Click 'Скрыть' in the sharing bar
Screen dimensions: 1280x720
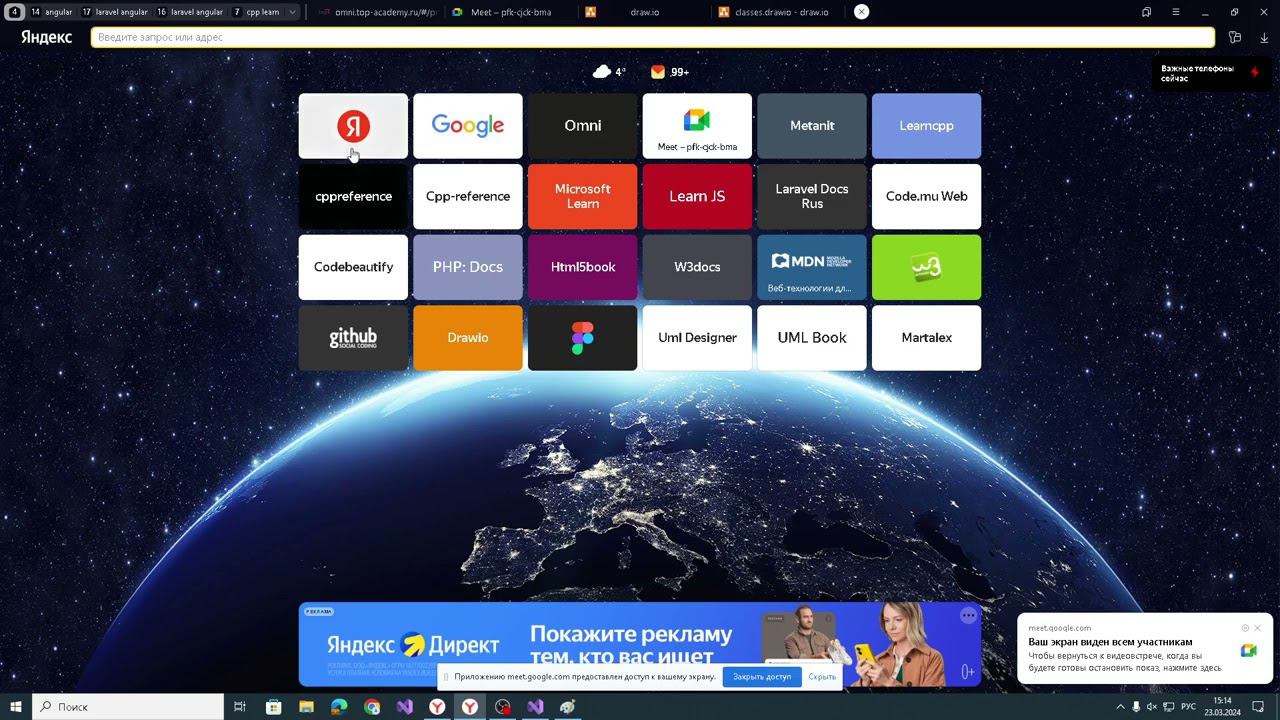click(x=822, y=677)
